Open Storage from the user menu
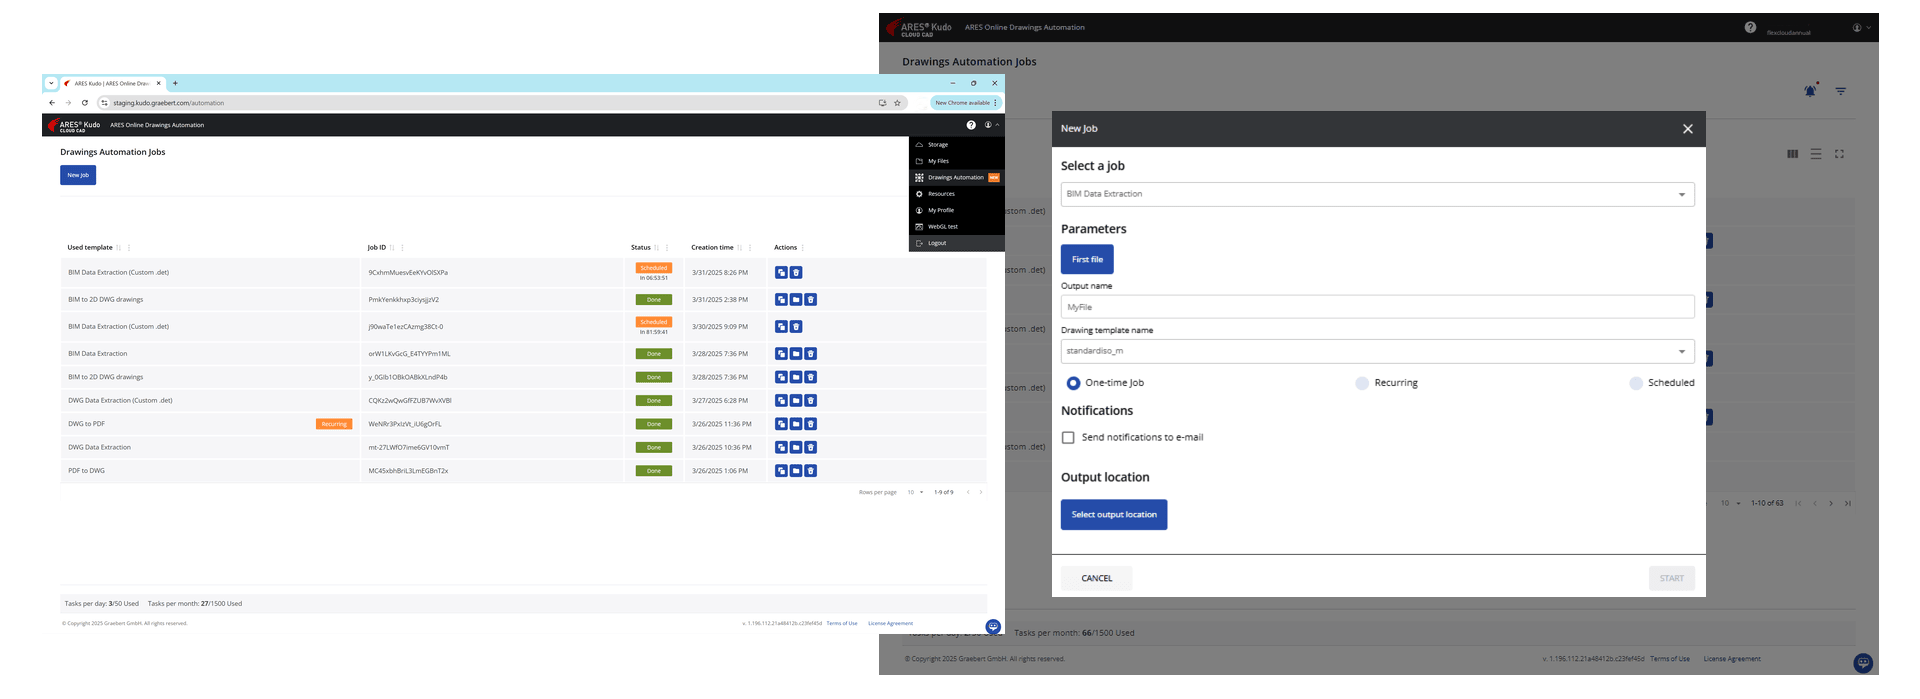This screenshot has width=1920, height=699. pyautogui.click(x=956, y=145)
